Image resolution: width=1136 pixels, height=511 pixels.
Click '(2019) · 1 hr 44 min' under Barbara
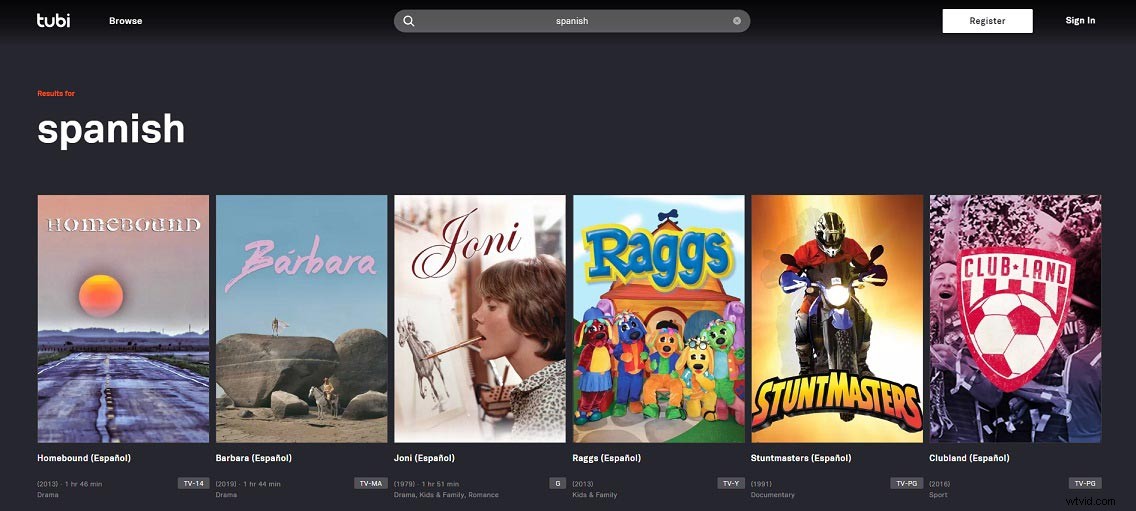click(248, 484)
